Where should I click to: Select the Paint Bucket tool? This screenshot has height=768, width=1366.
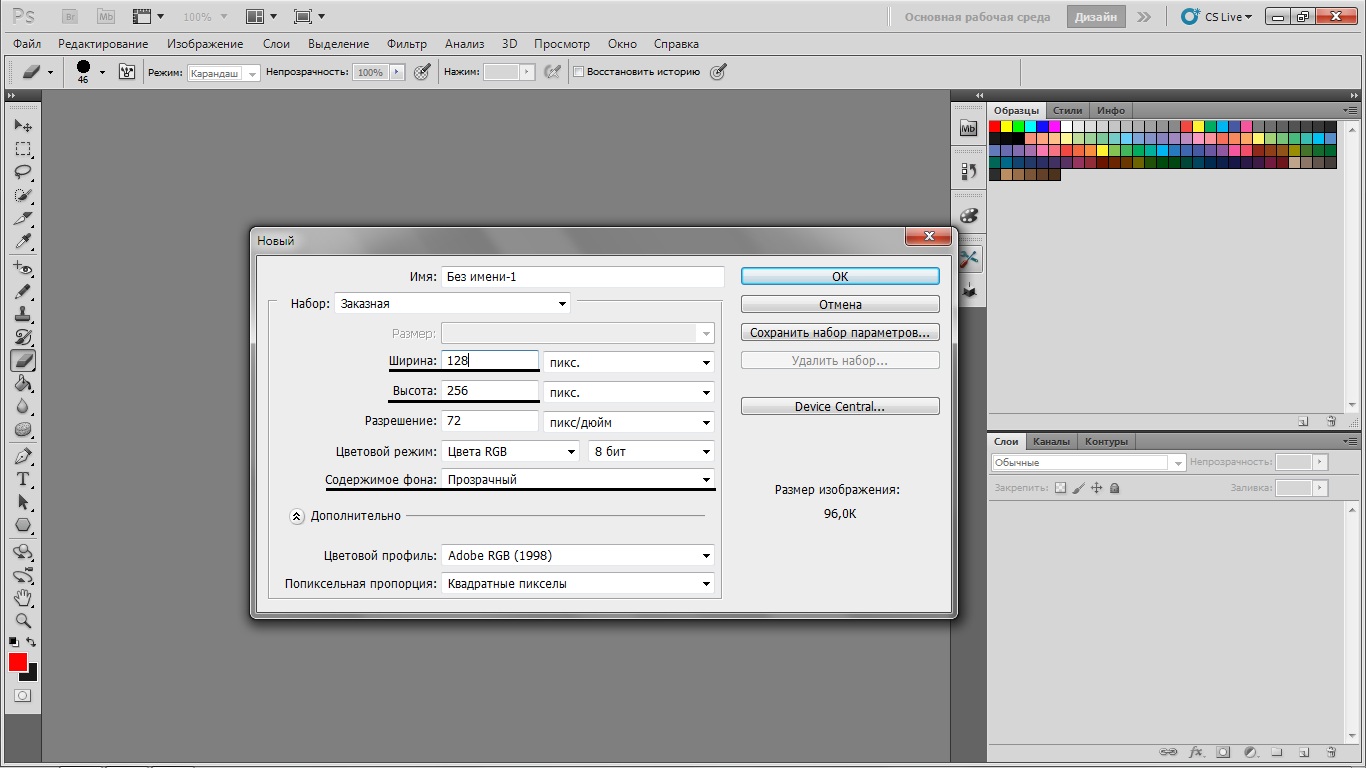[23, 384]
